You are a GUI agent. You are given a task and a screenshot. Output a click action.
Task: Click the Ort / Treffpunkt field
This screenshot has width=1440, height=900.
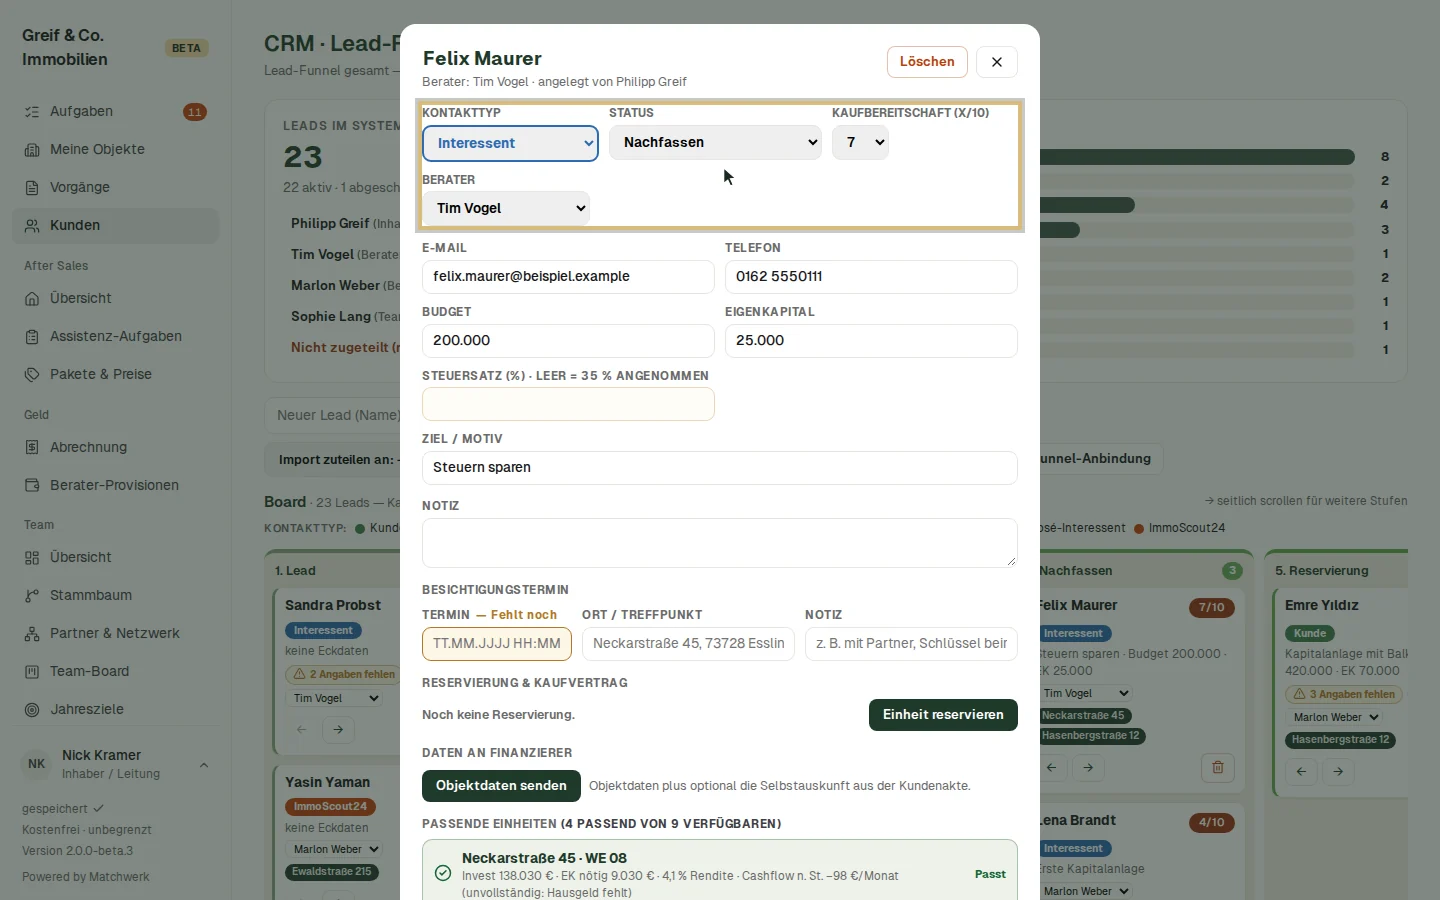pyautogui.click(x=688, y=644)
